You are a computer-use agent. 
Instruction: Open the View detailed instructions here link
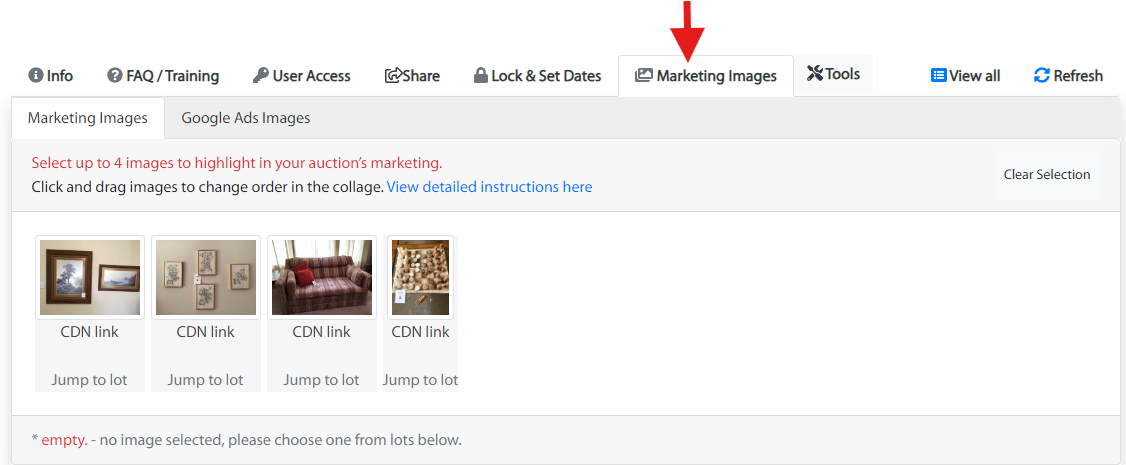pyautogui.click(x=490, y=187)
